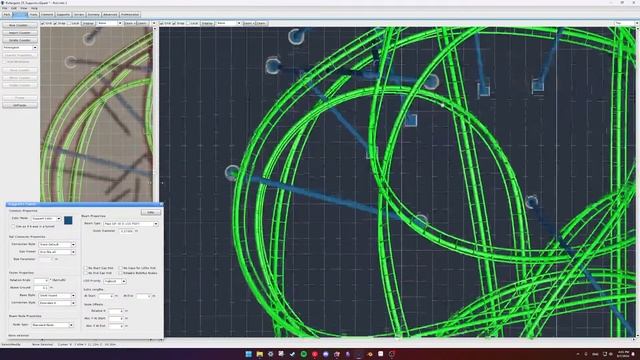Viewport: 640px width, 360px height.
Task: Click the Above Ground value field
Action: (41, 288)
